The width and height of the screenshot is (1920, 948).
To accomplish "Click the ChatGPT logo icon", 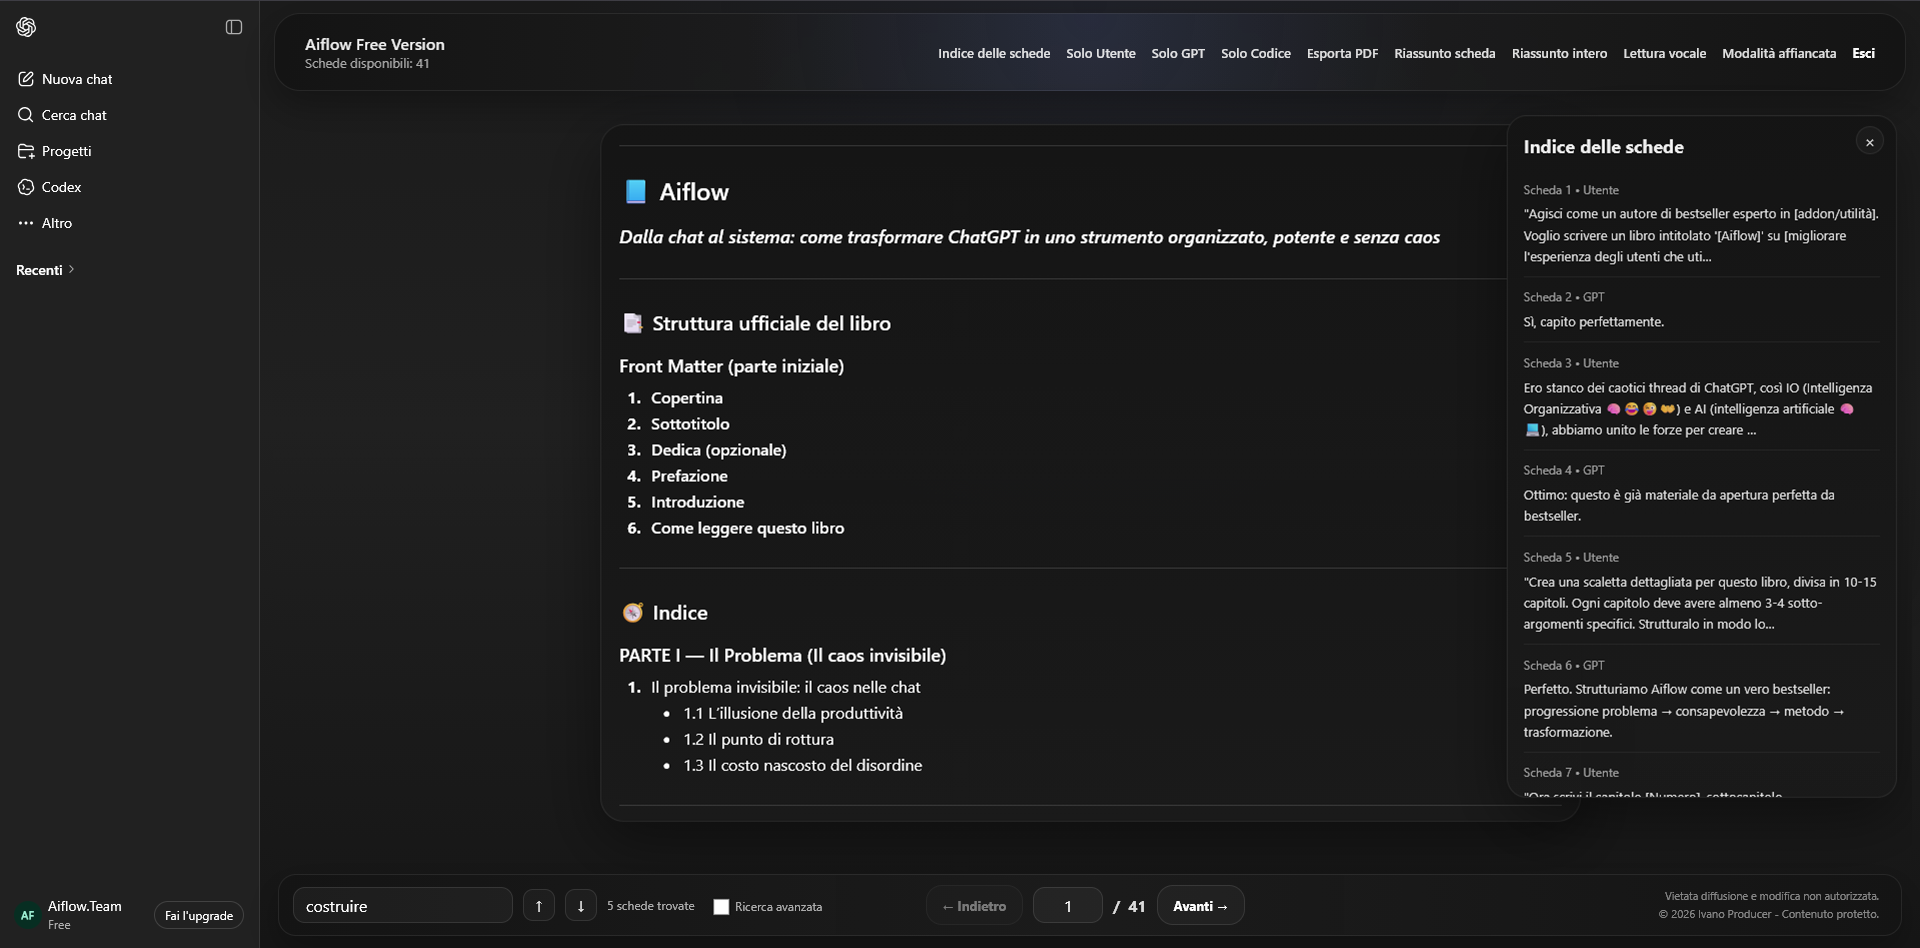I will coord(26,27).
